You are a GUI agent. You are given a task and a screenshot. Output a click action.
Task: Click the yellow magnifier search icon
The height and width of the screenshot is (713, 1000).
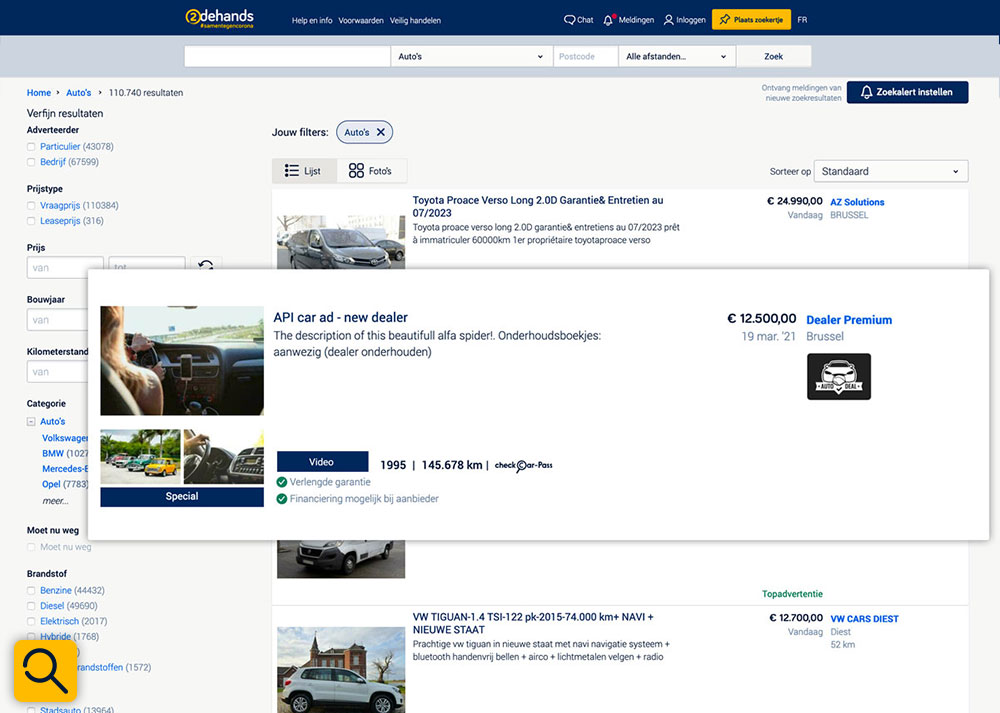45,671
